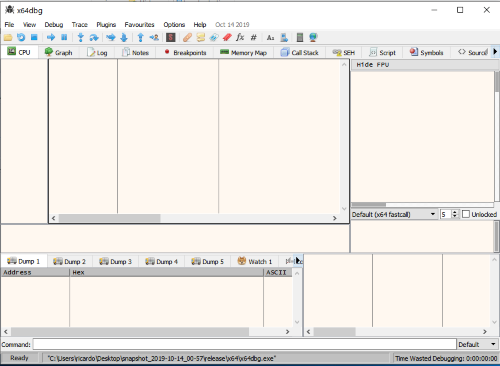Click the Command input field

244,344
